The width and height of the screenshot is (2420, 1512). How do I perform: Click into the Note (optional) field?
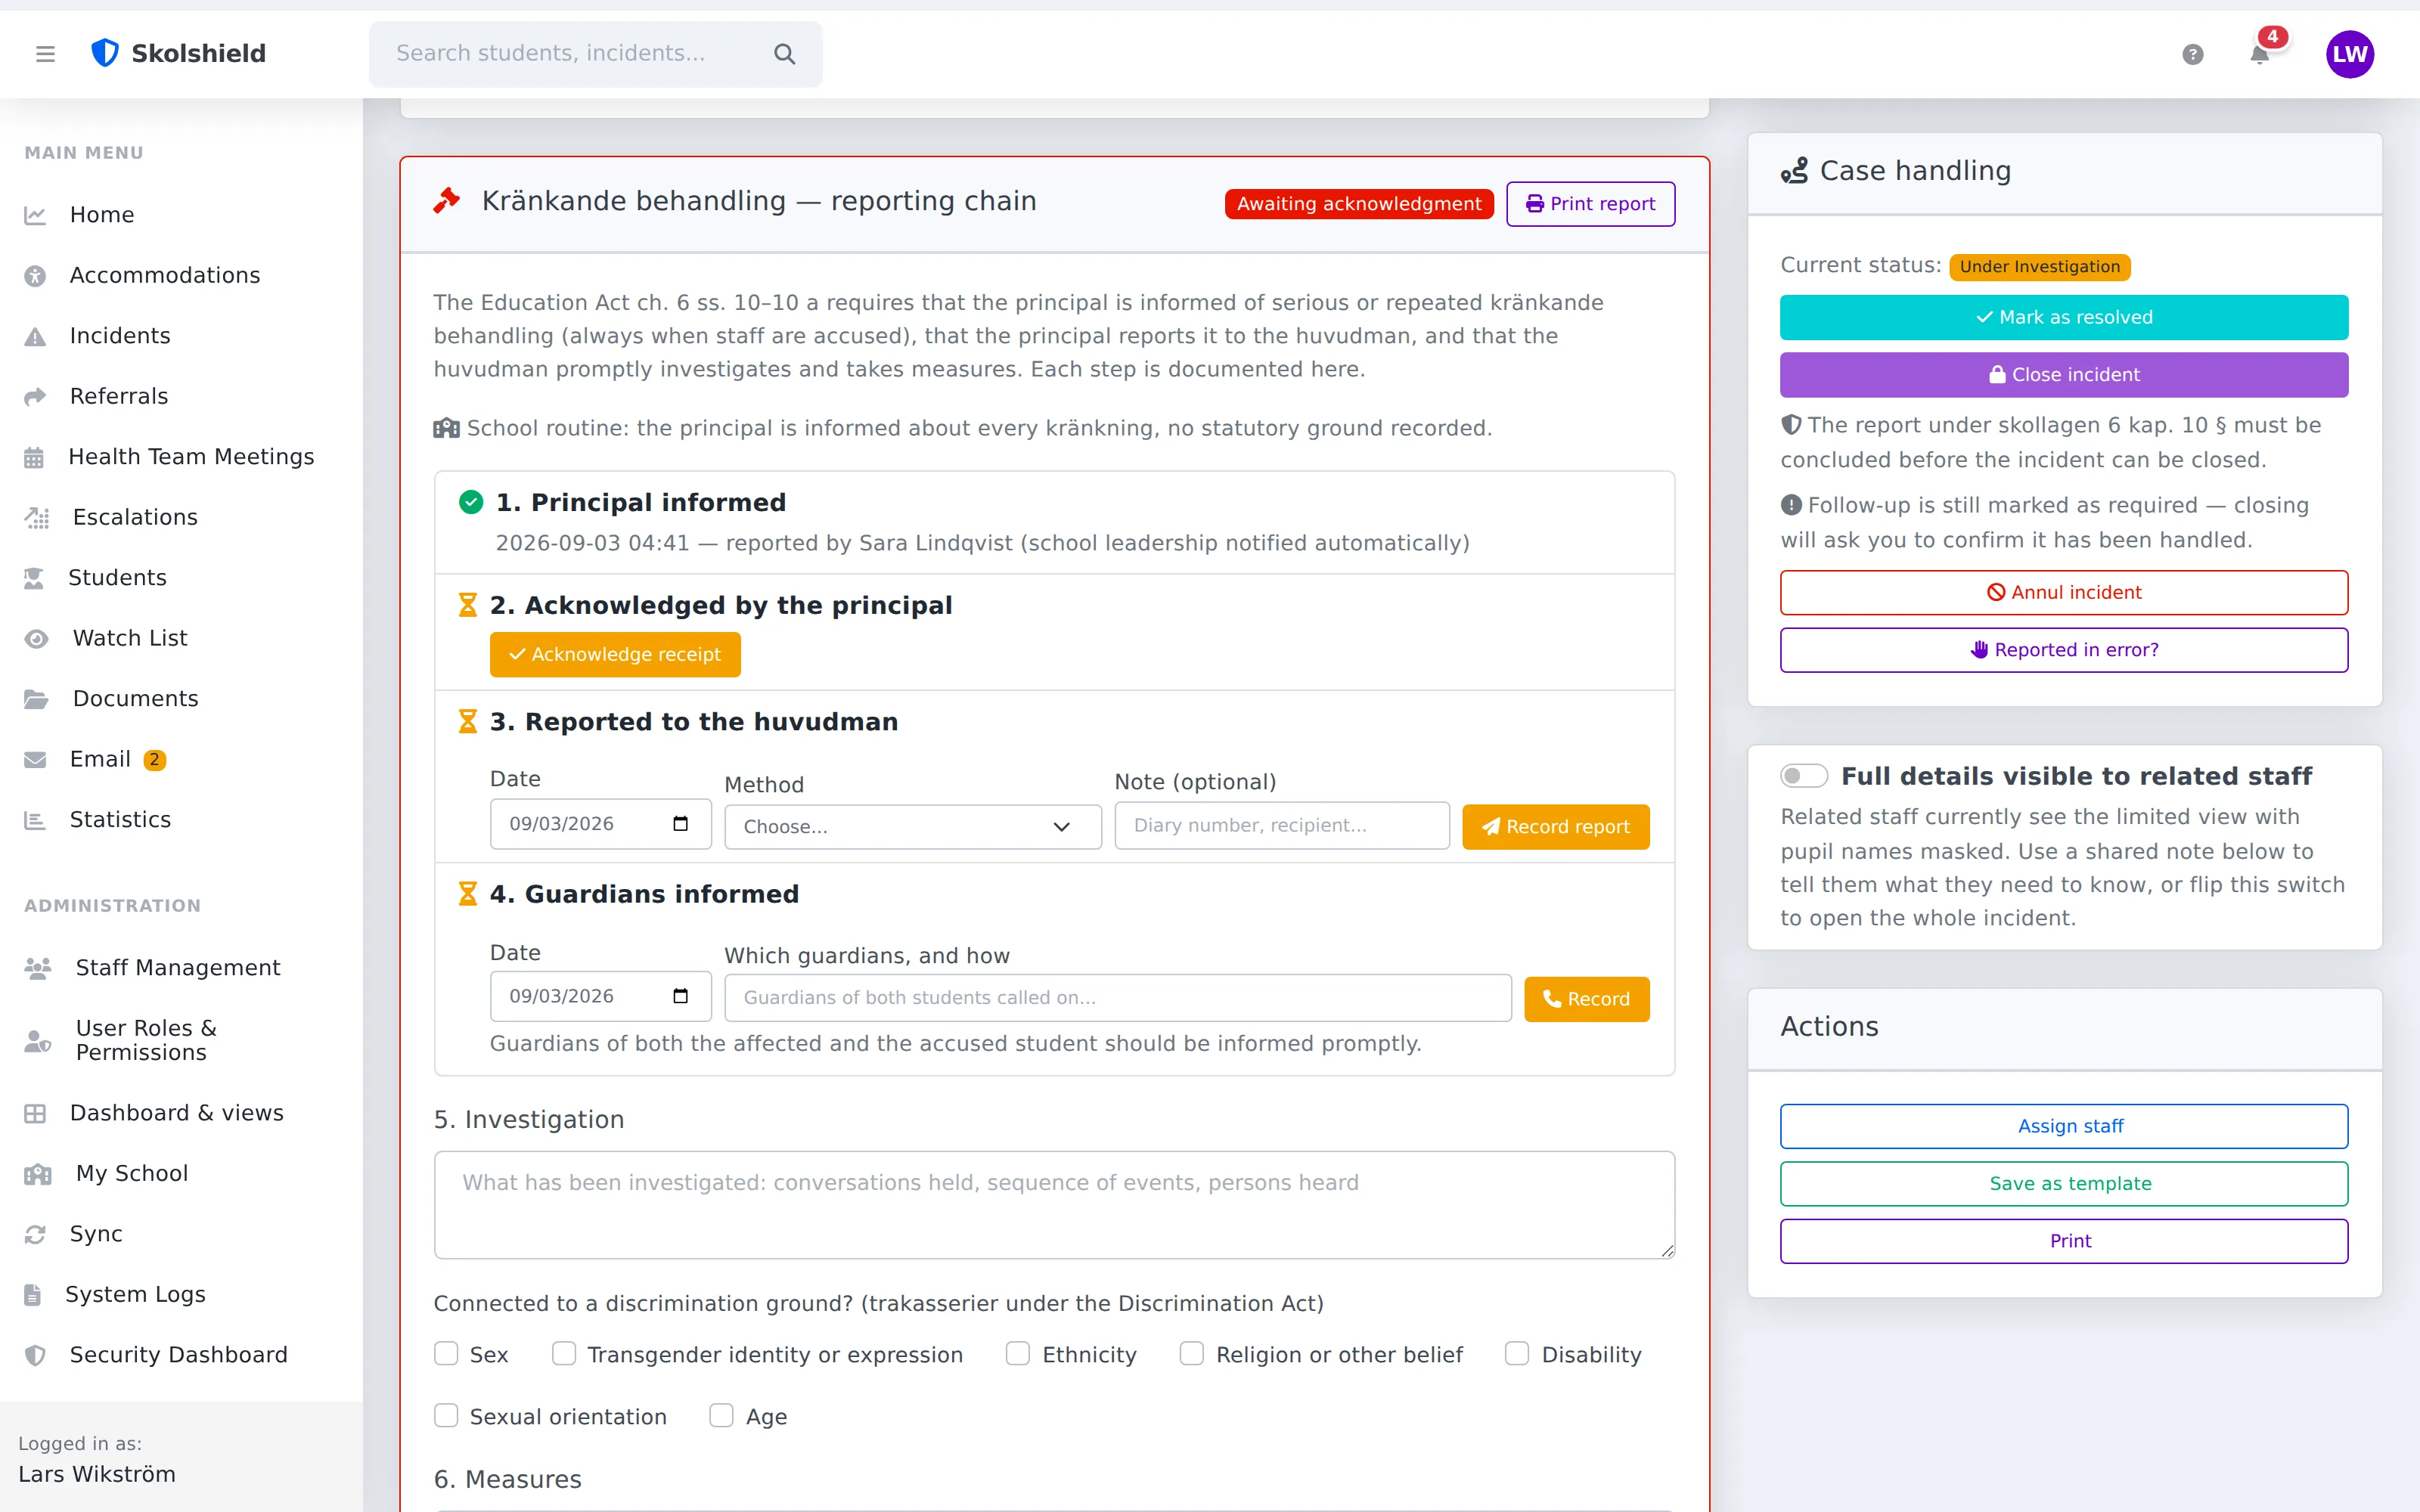pos(1282,826)
